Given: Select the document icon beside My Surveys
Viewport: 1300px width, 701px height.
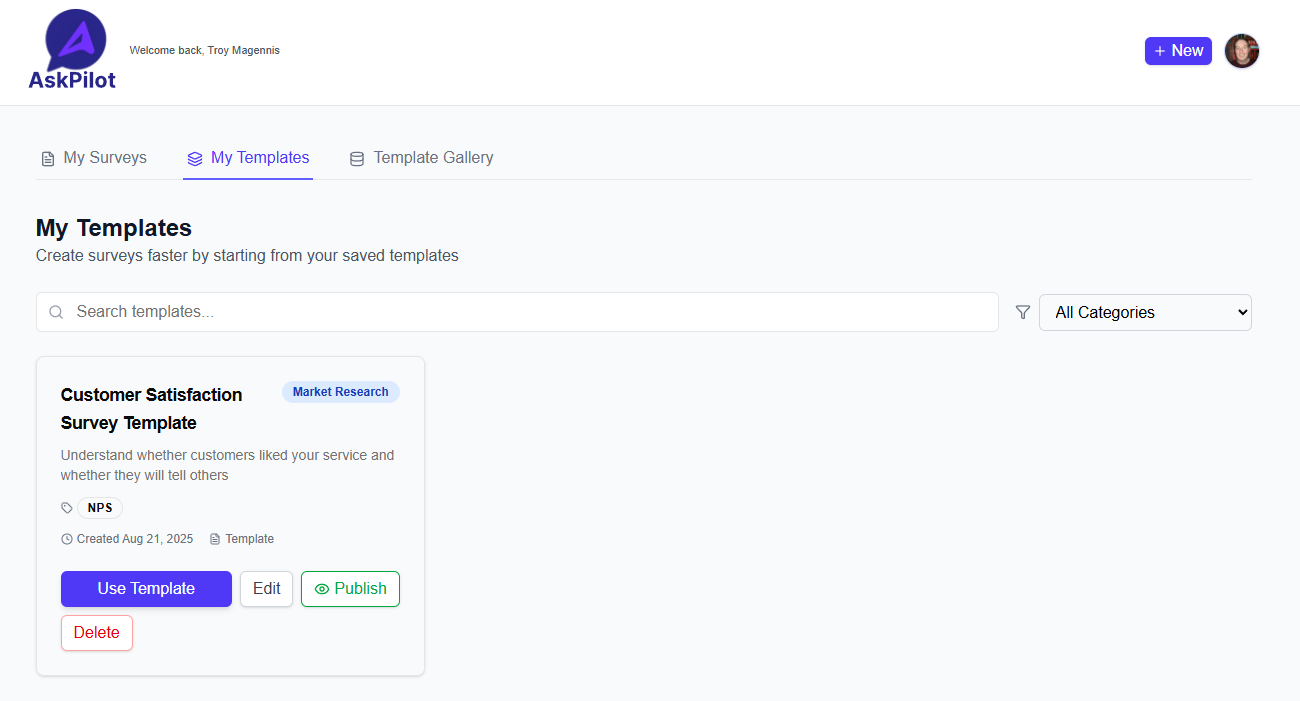Looking at the screenshot, I should point(47,158).
